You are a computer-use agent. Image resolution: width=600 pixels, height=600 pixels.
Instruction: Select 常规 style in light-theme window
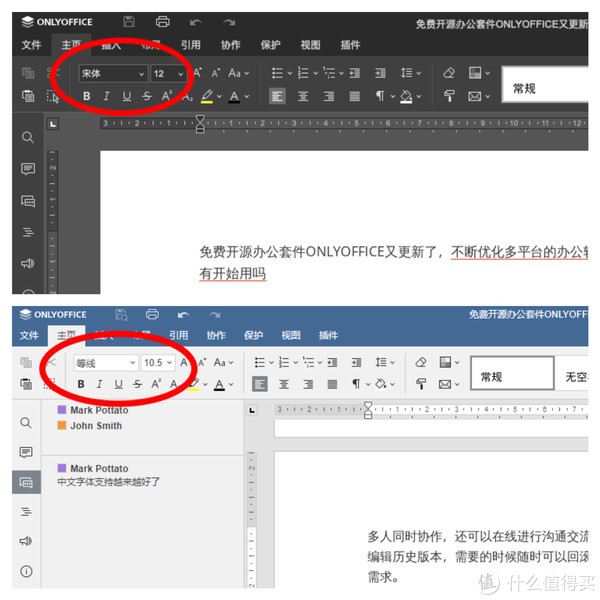pos(512,373)
